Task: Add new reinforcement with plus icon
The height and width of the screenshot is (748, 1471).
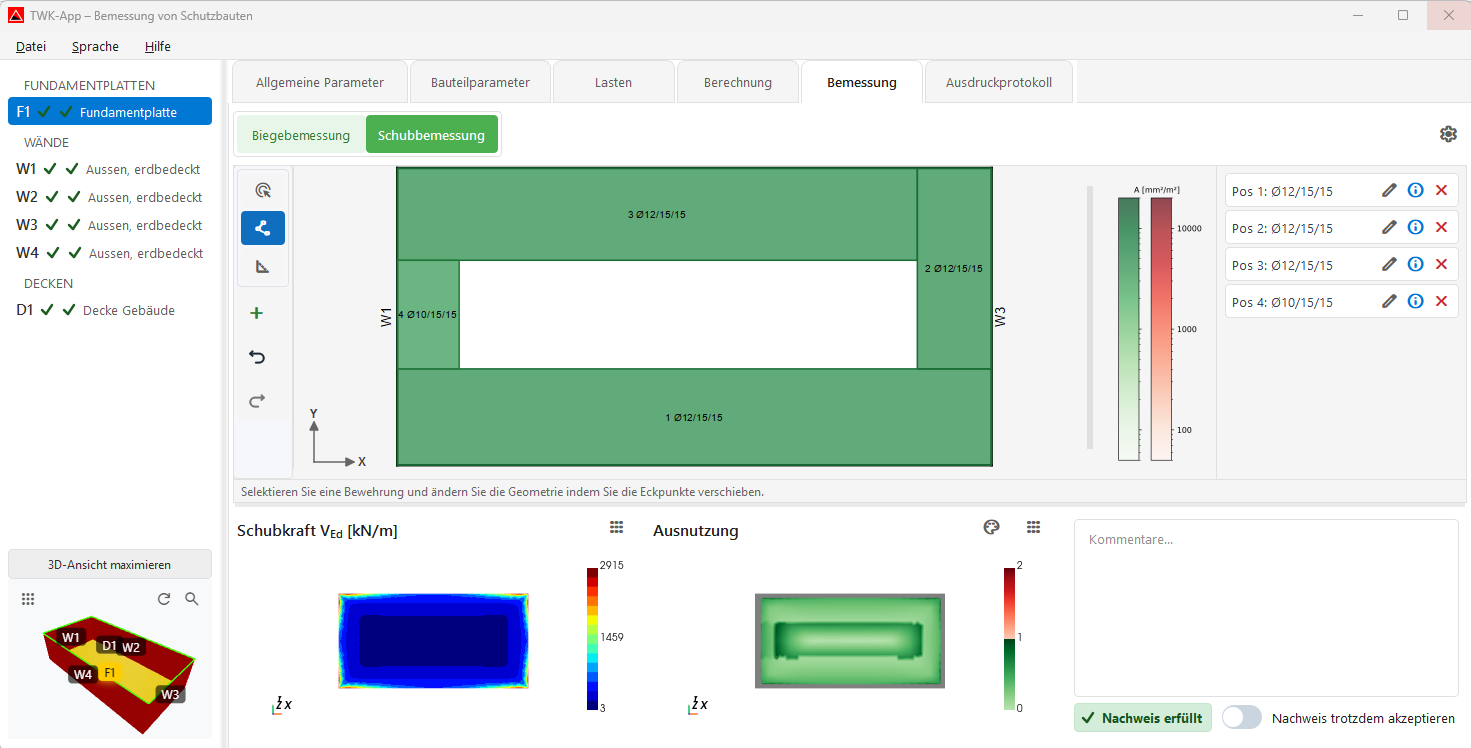Action: 257,313
